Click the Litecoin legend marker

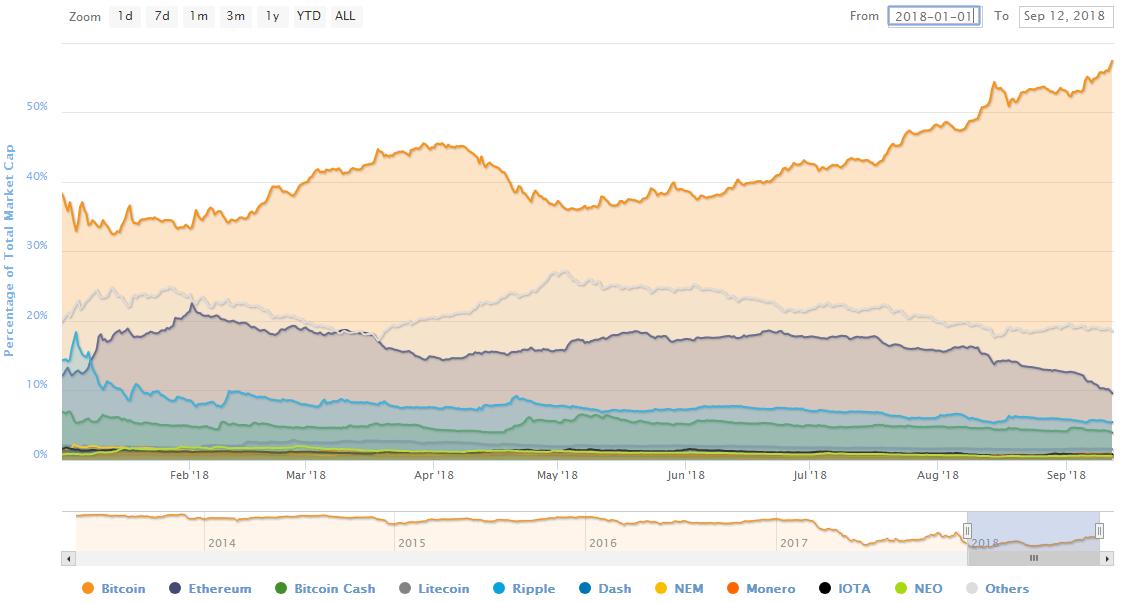(x=404, y=589)
